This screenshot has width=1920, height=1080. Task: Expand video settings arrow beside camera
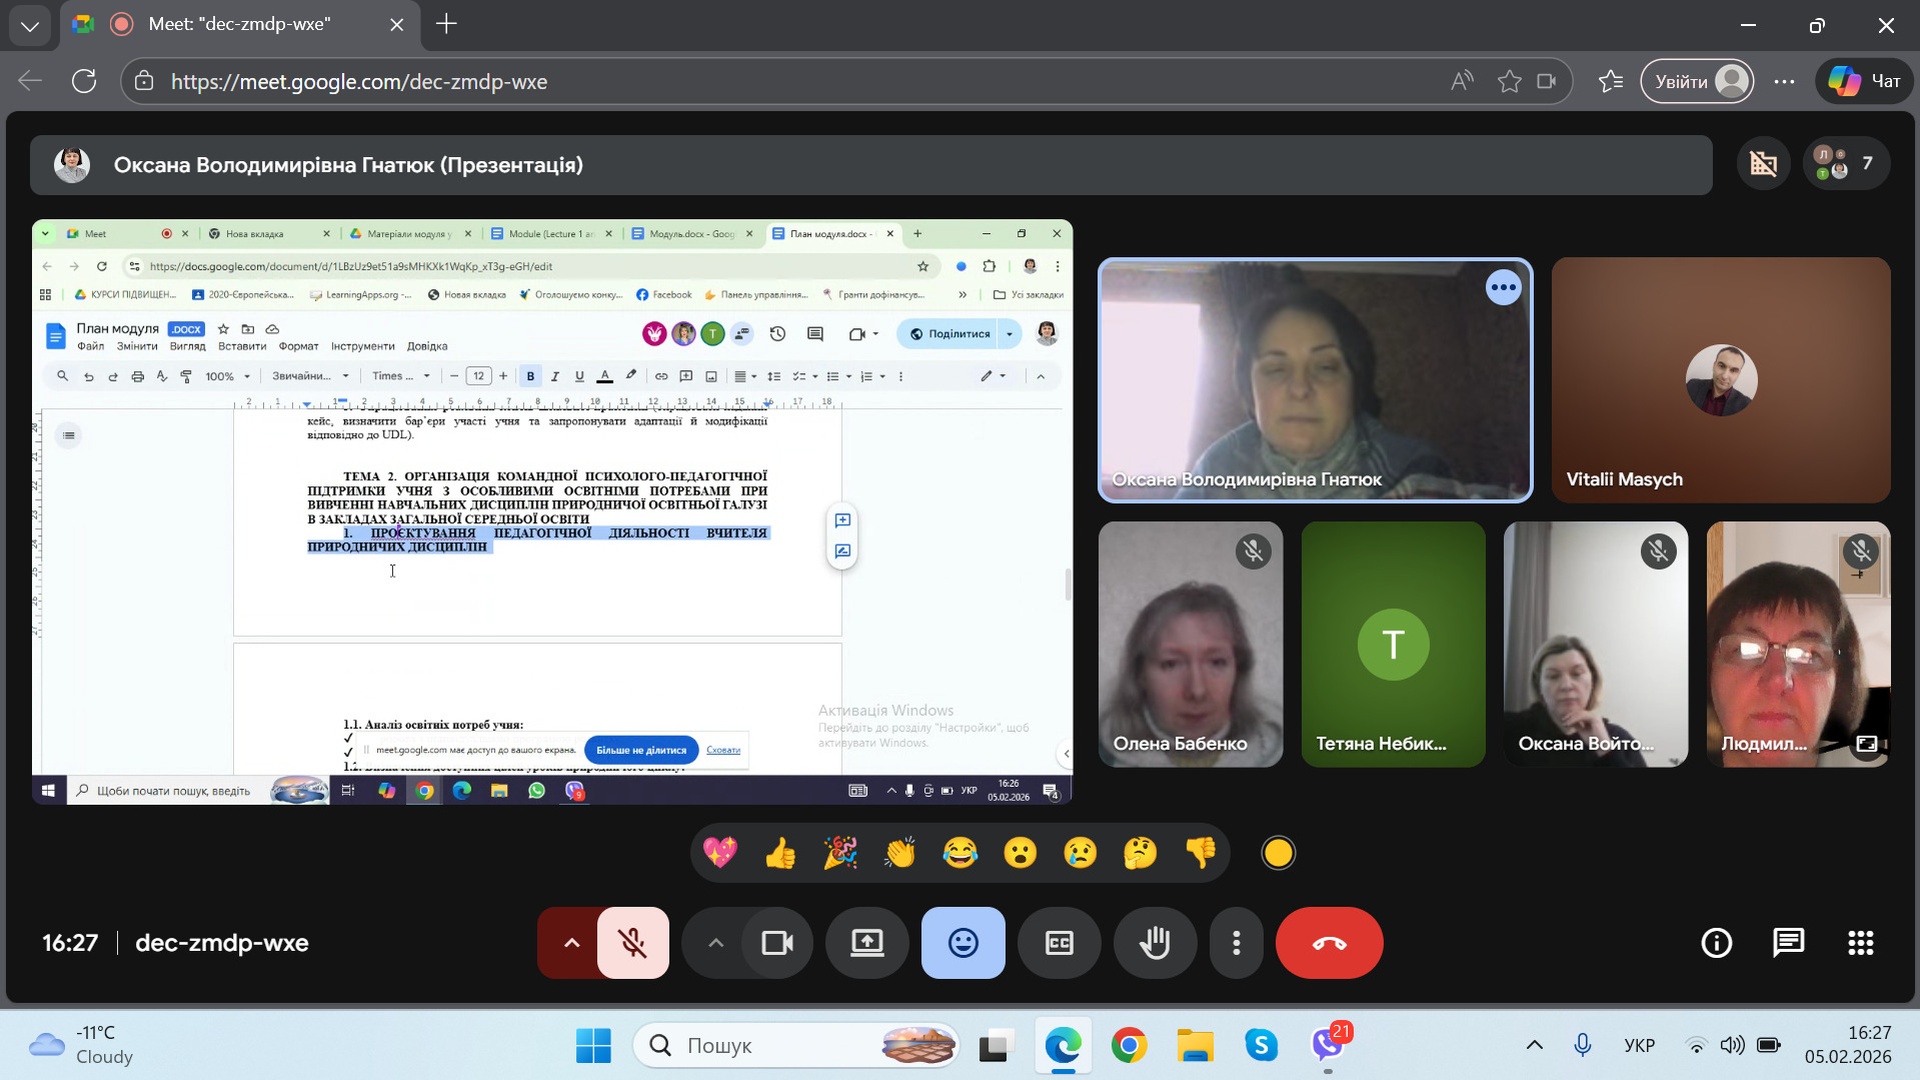[x=715, y=943]
